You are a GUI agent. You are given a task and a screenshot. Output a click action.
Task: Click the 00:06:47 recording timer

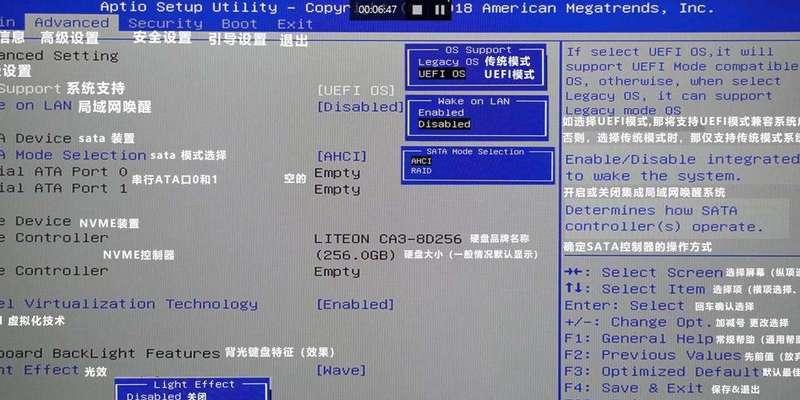click(378, 9)
